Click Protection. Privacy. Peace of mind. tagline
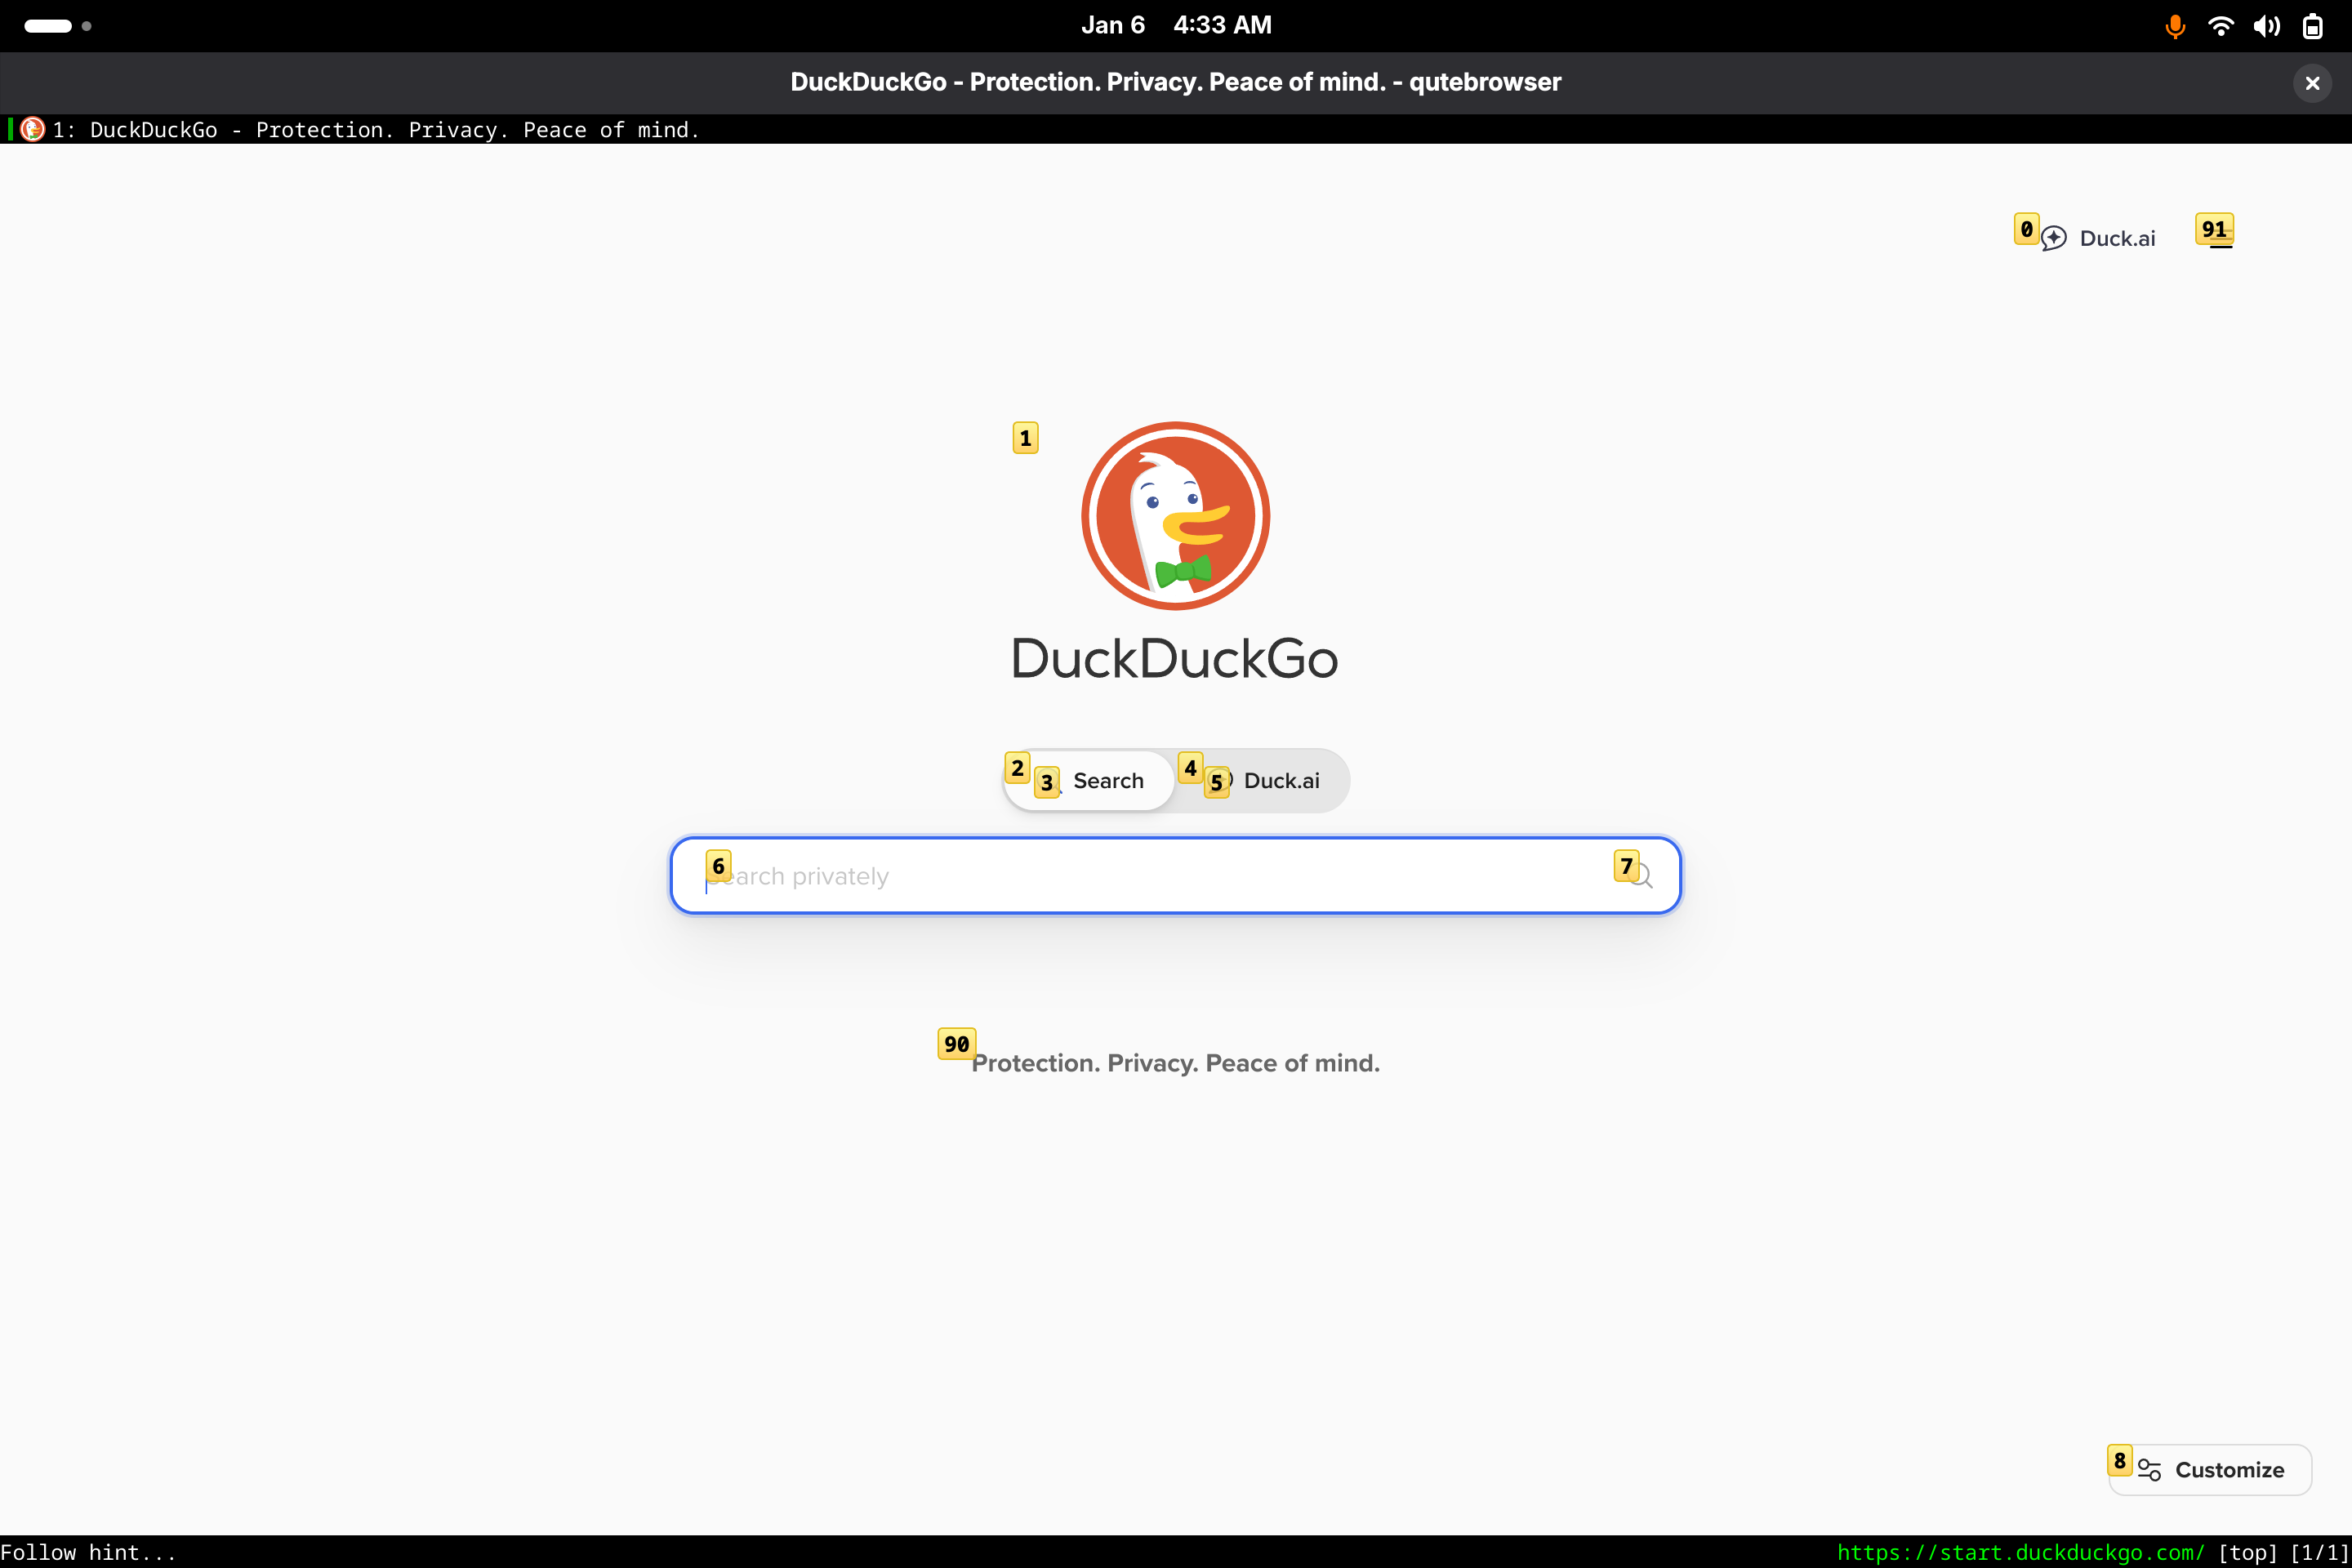2352x1568 pixels. click(1175, 1063)
